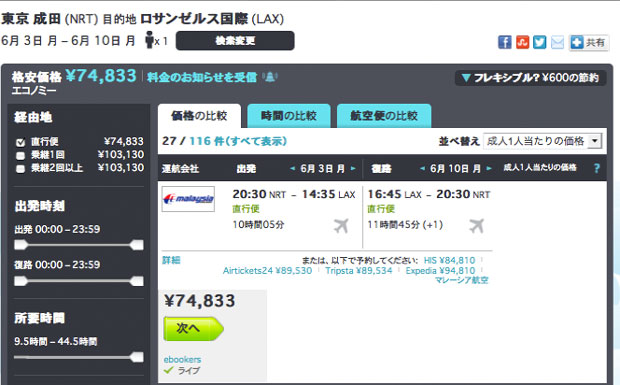
Task: Share results via email envelope icon
Action: [x=557, y=42]
